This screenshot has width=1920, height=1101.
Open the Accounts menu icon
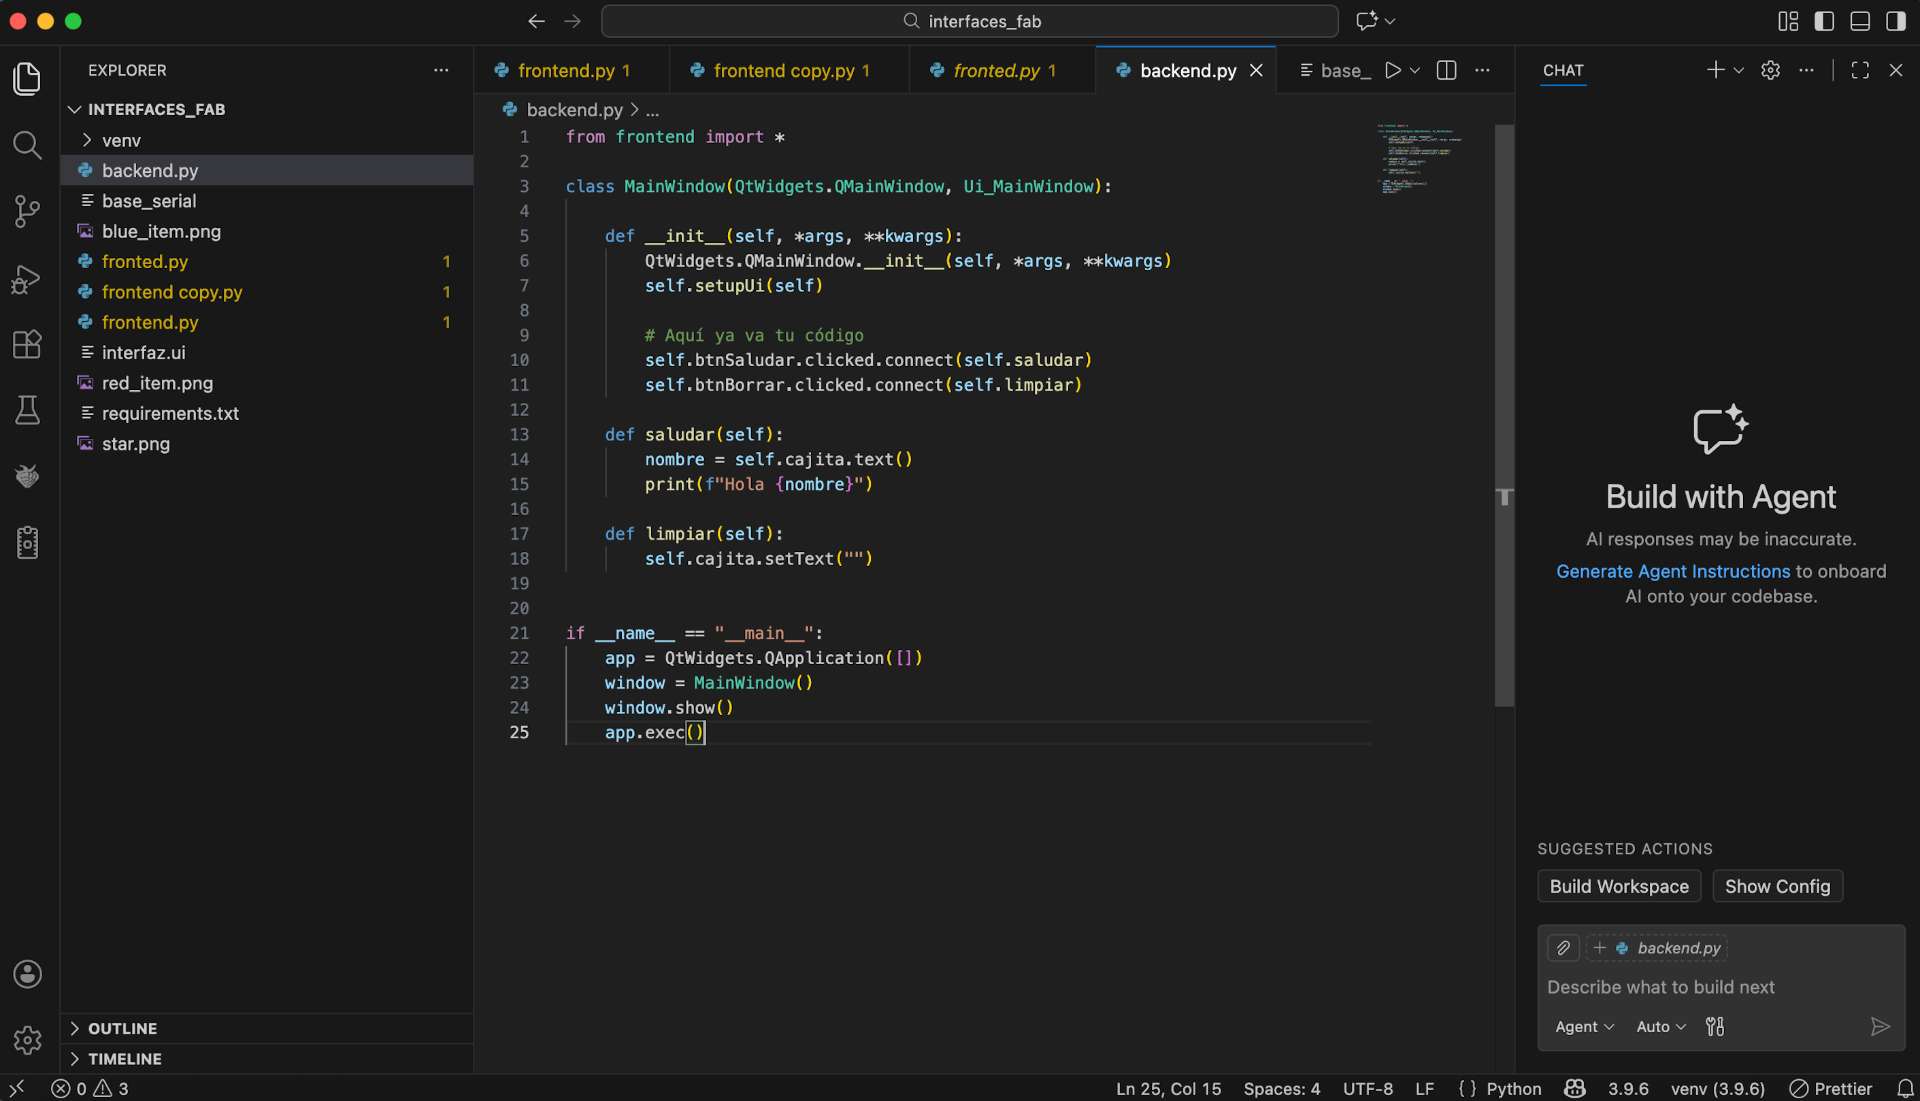pos(27,974)
